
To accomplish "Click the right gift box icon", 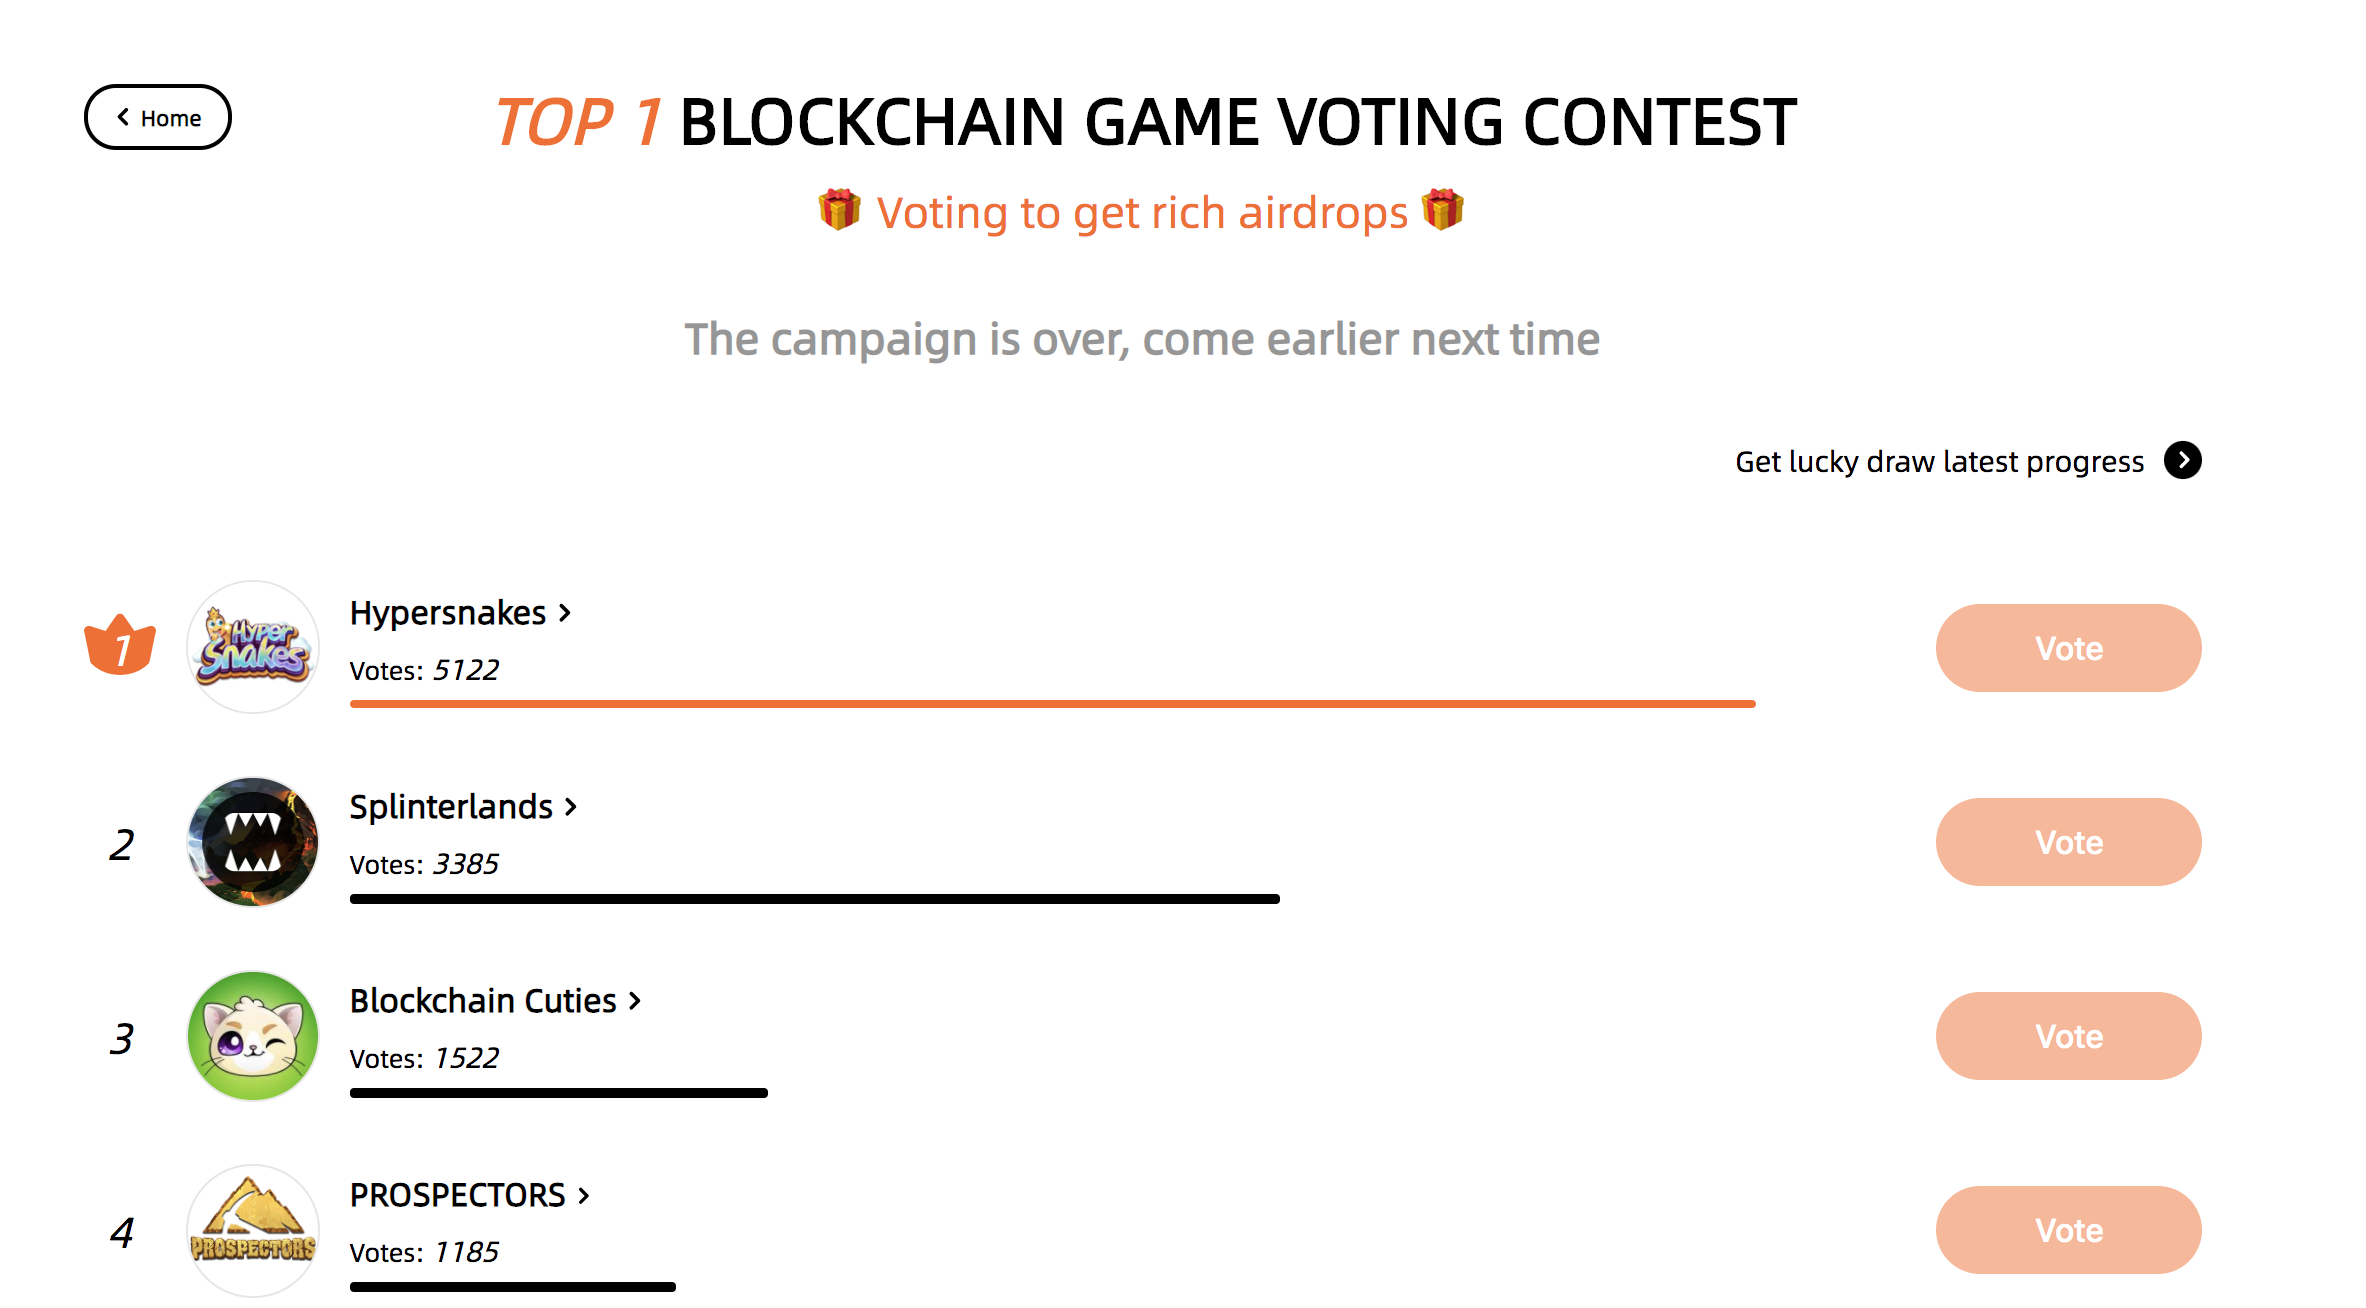I will pos(1442,210).
